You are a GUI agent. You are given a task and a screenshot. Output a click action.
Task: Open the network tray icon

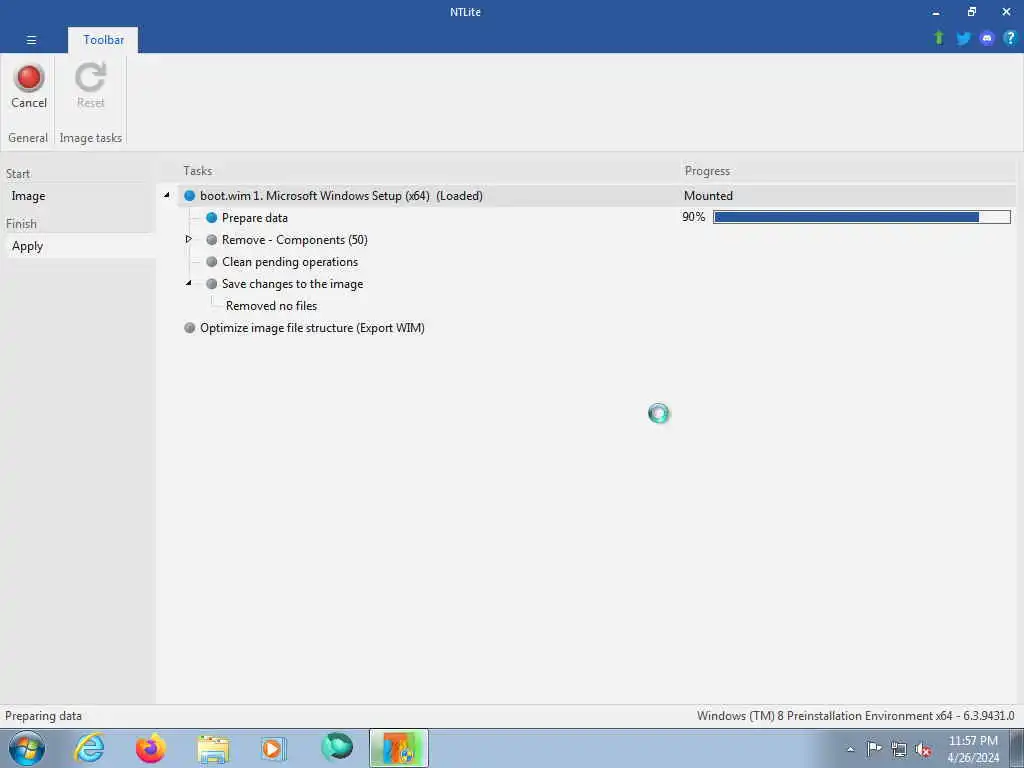point(899,749)
